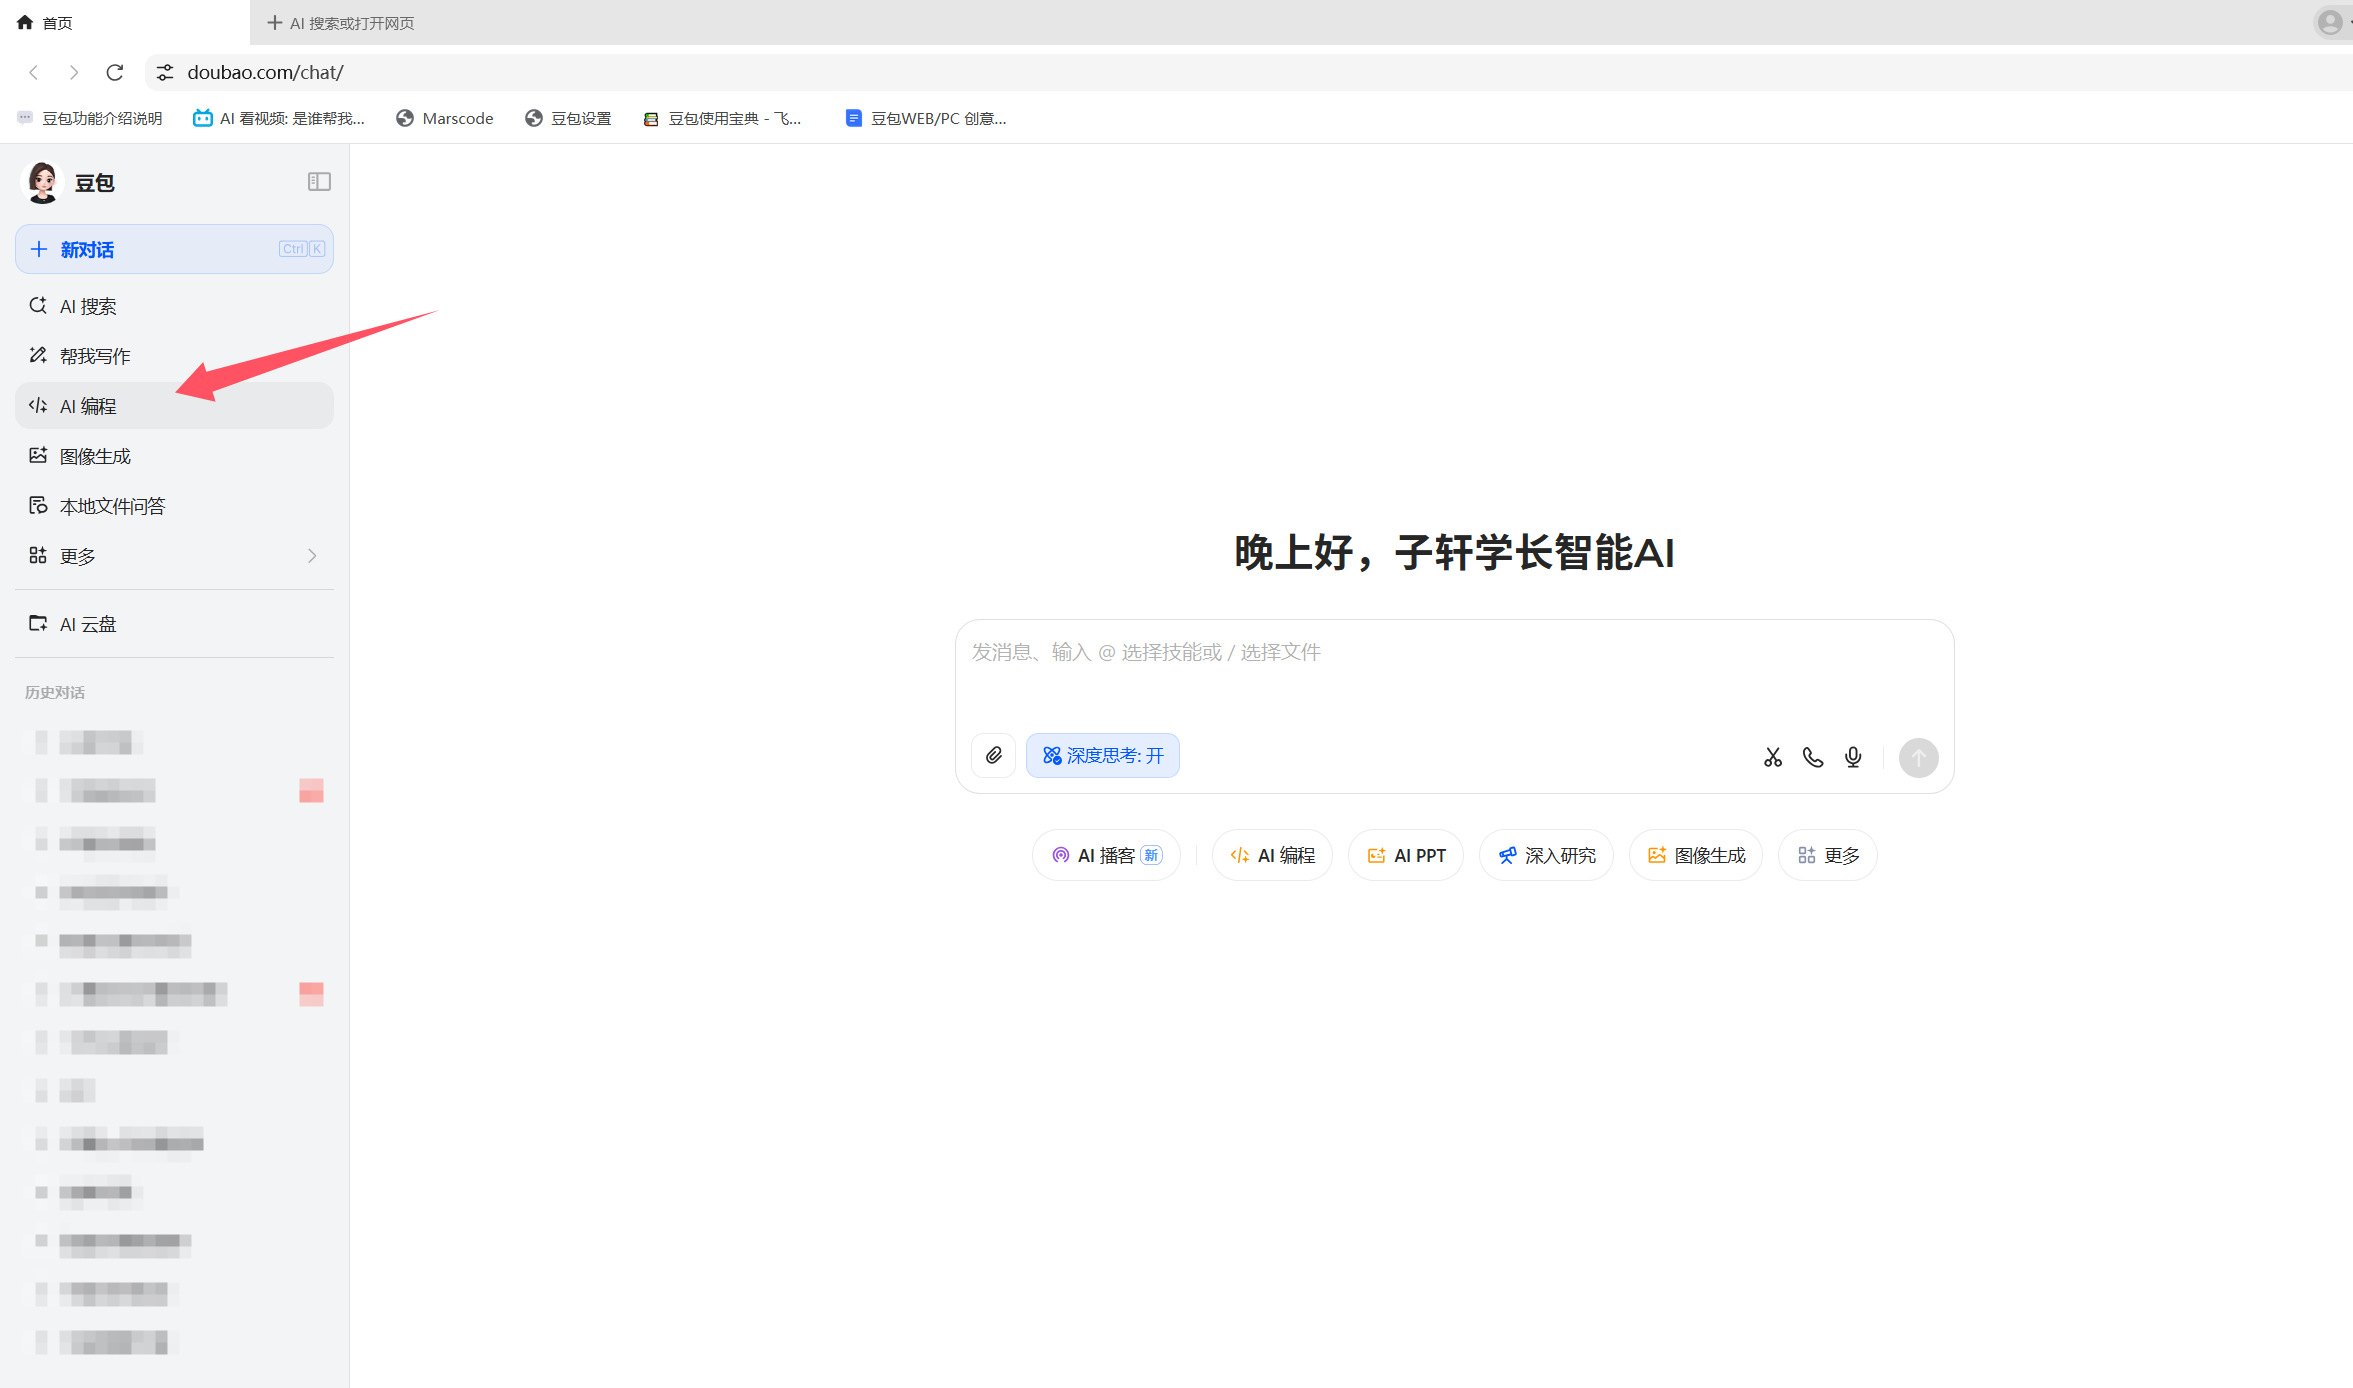Click the microphone voice input icon
Screen dimensions: 2353x1388
pyautogui.click(x=1853, y=757)
